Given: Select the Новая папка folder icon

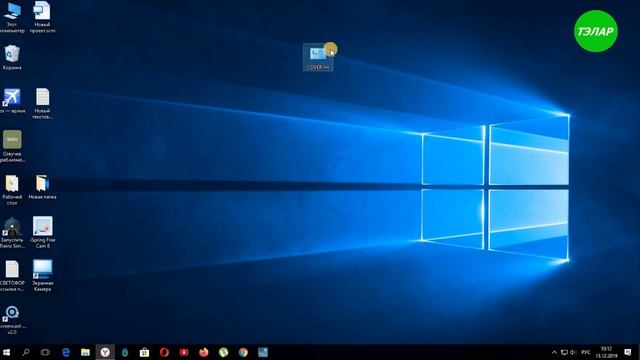Looking at the screenshot, I should (x=42, y=187).
